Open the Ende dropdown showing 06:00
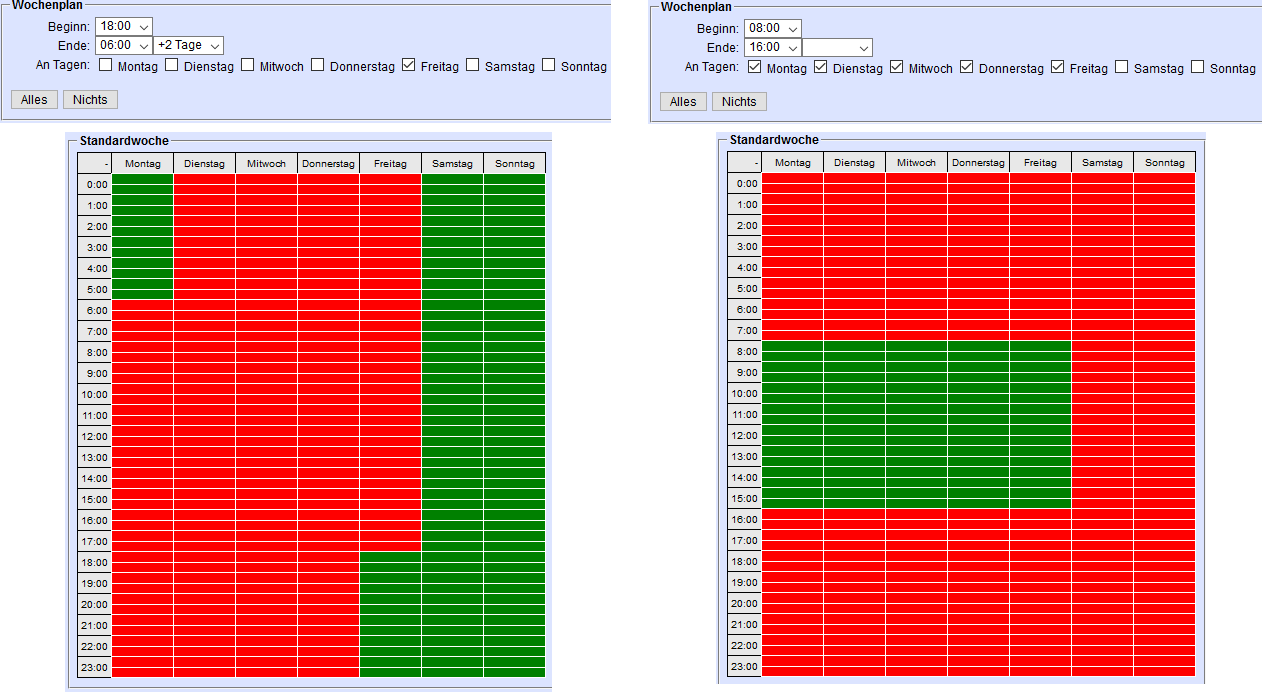The image size is (1263, 700). click(x=124, y=45)
